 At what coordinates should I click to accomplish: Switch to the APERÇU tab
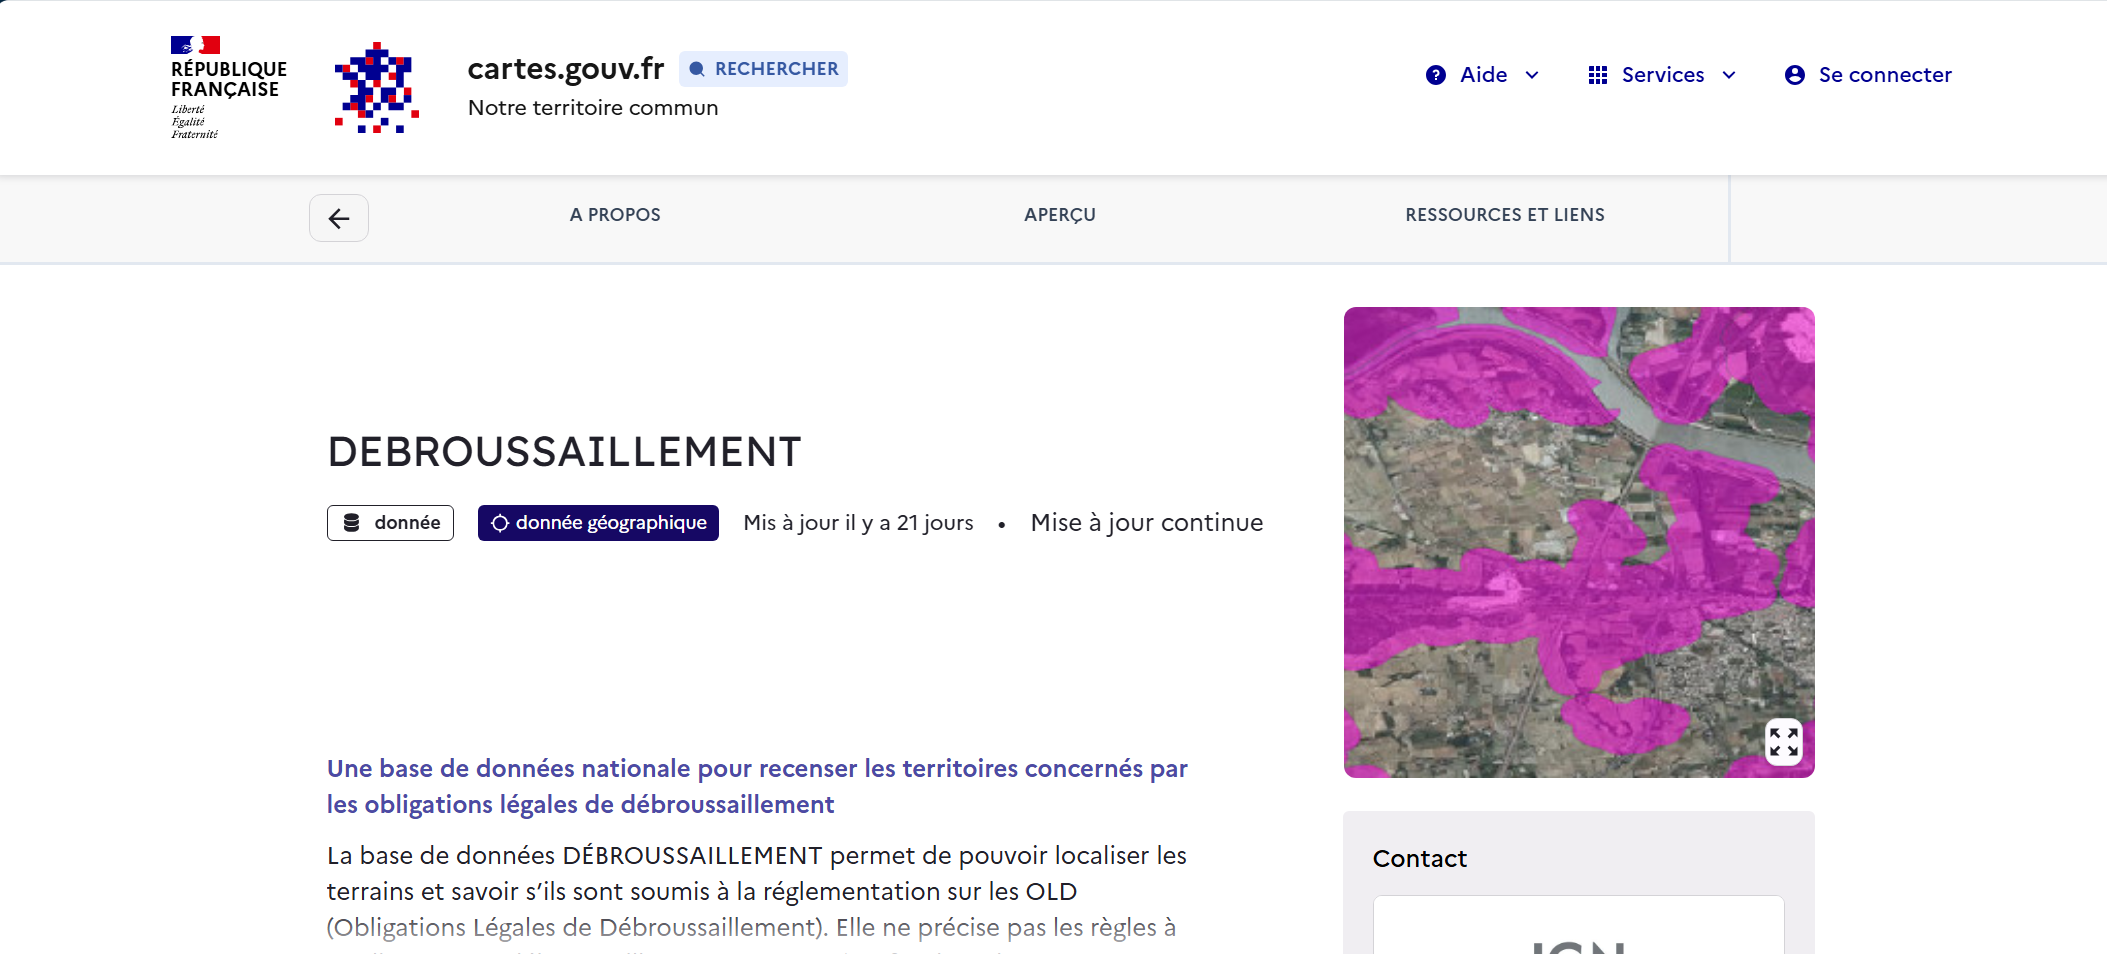pyautogui.click(x=1060, y=215)
